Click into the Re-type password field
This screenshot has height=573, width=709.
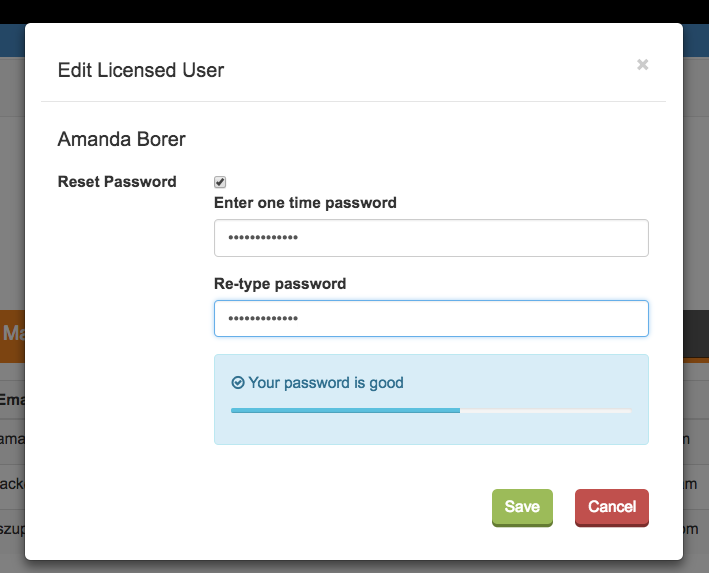coord(431,319)
